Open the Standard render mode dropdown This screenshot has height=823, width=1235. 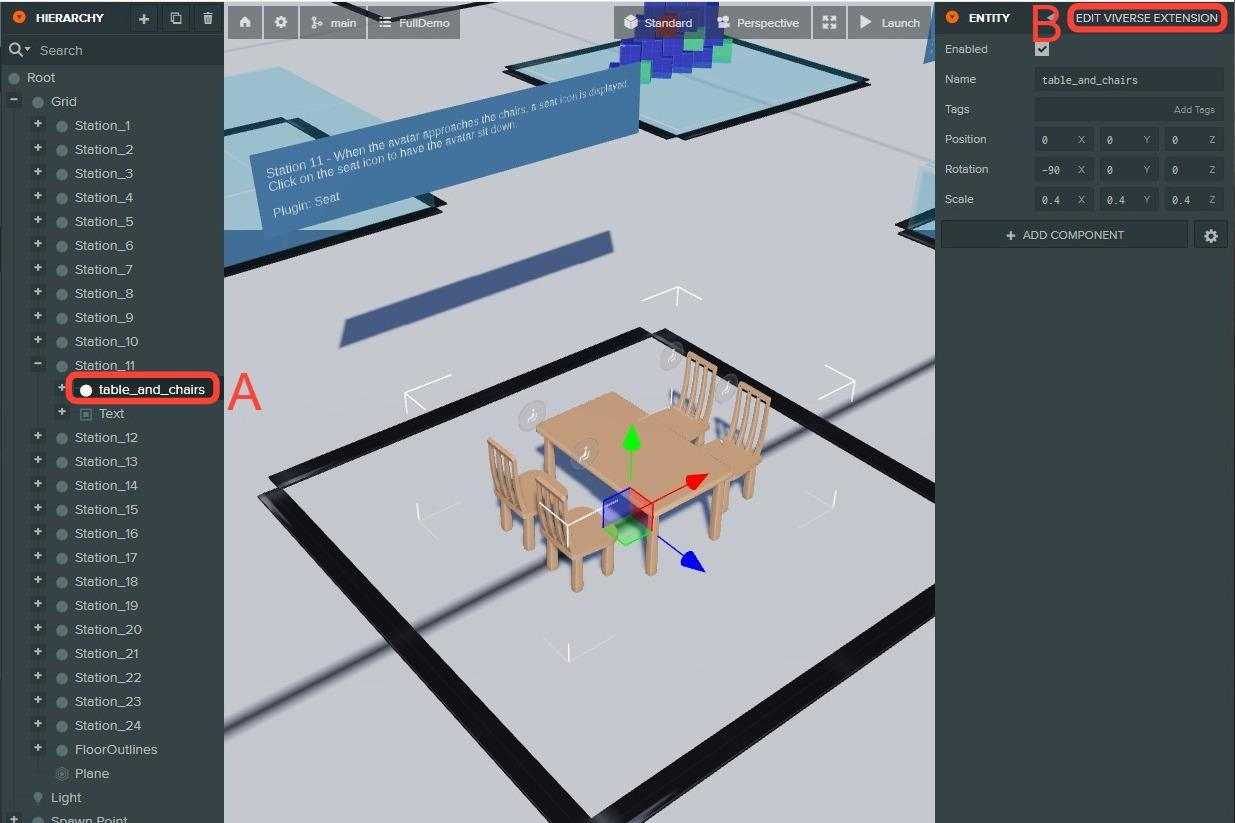coord(657,23)
